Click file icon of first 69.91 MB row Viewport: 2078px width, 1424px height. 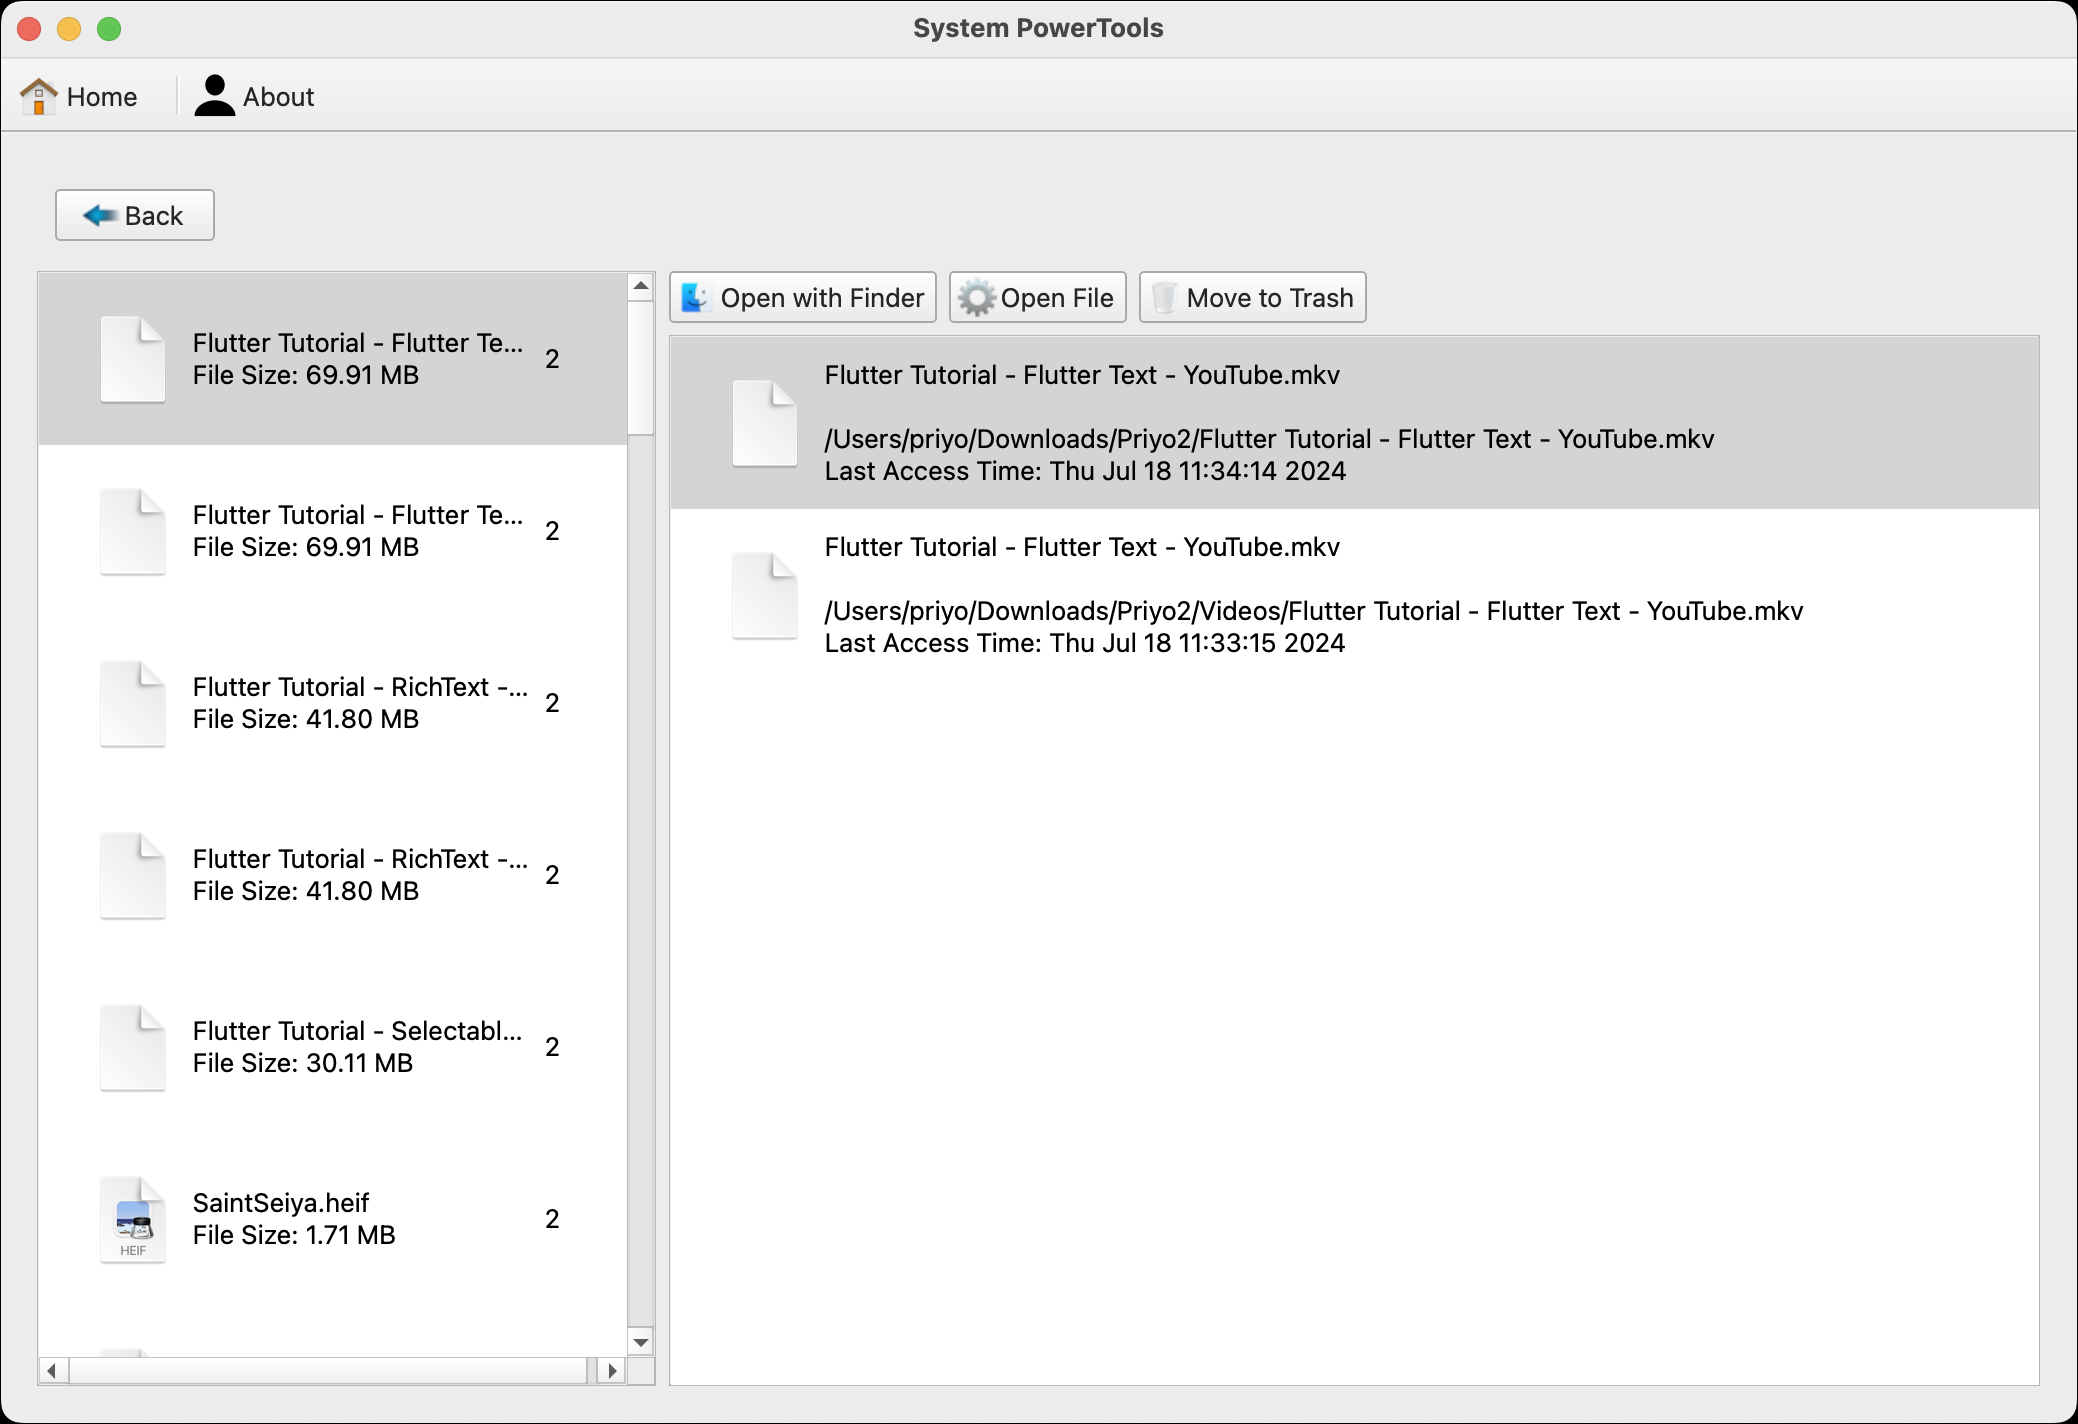pyautogui.click(x=133, y=360)
